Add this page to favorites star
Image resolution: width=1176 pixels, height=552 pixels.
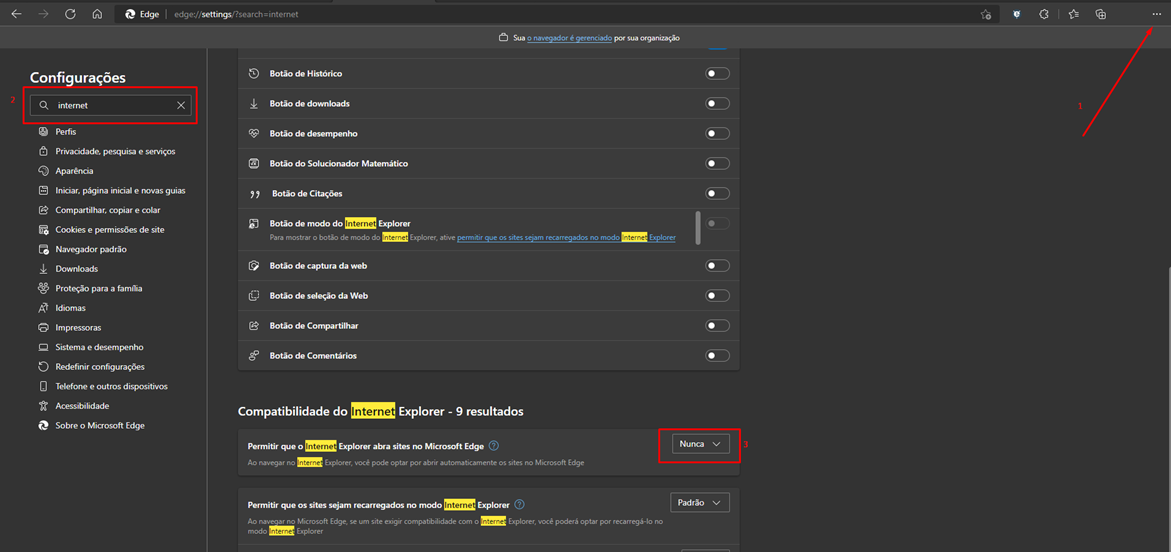(986, 14)
